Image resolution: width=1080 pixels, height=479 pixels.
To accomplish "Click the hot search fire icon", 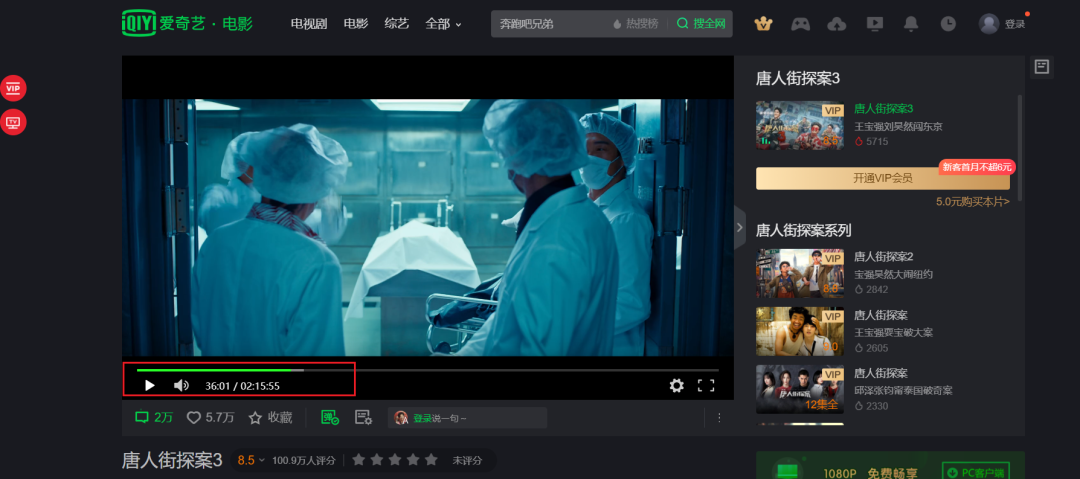I will tap(617, 24).
